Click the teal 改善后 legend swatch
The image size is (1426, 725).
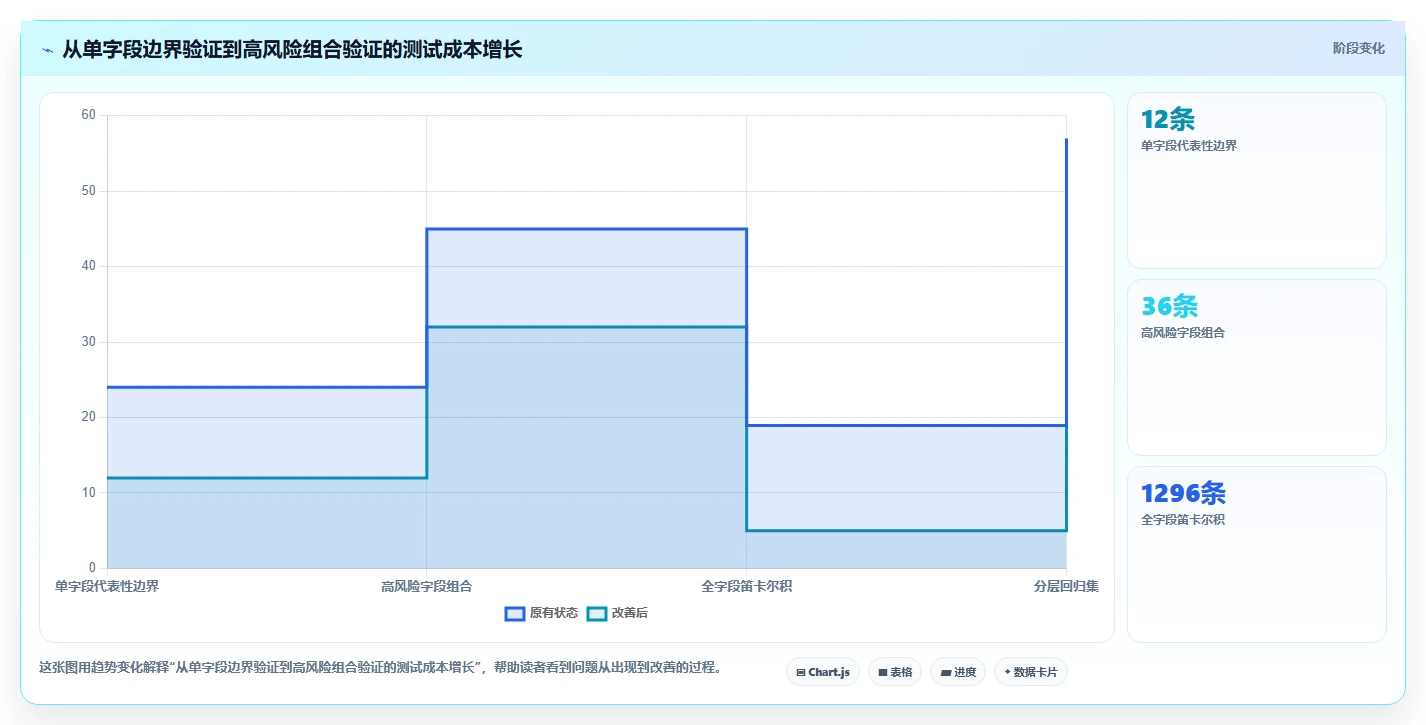(x=597, y=613)
